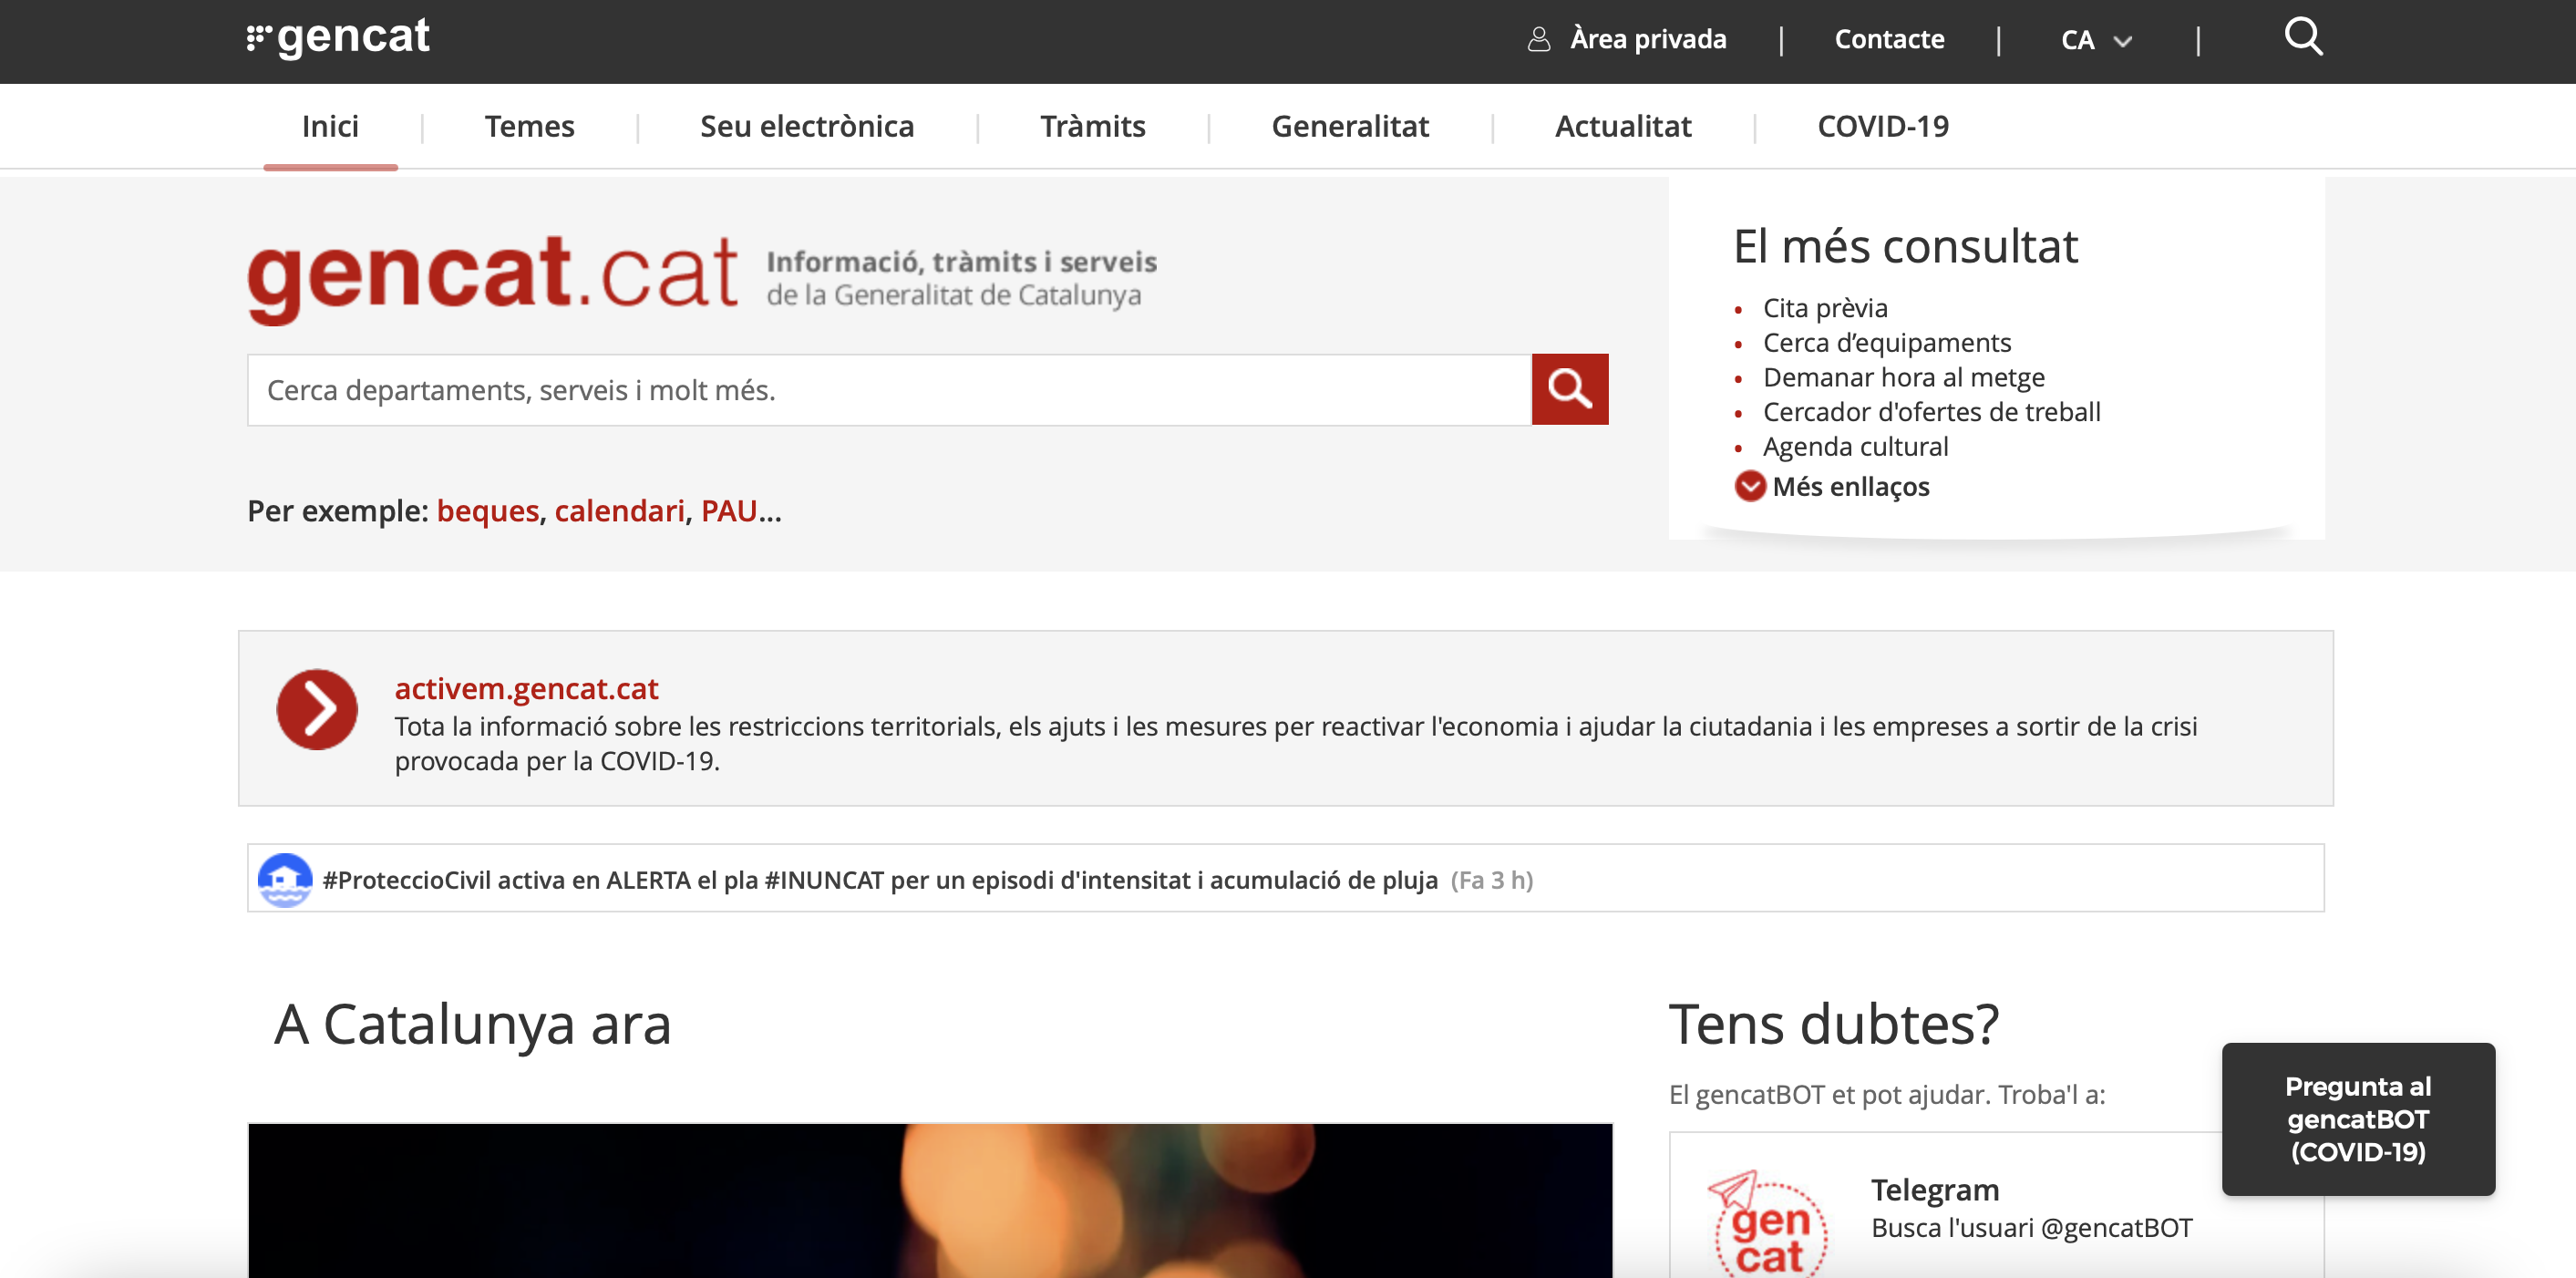Open the COVID-19 section
This screenshot has width=2576, height=1278.
click(x=1883, y=126)
